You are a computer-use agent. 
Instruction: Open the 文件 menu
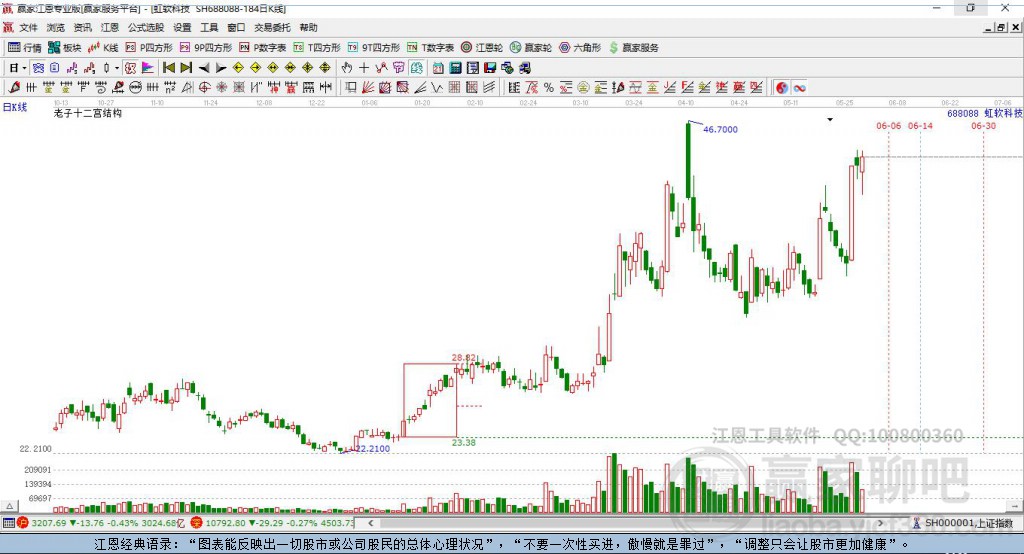pyautogui.click(x=28, y=27)
